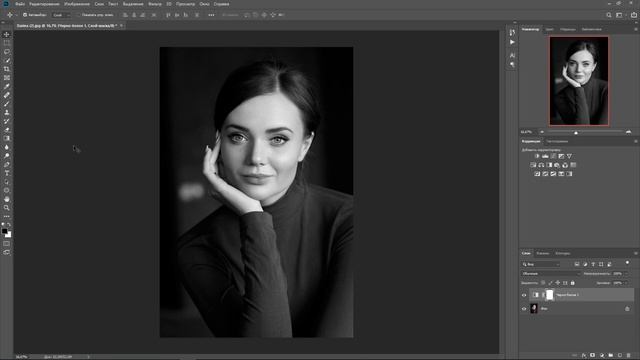Screen dimensions: 640x360
Task: Add a Brightness/Contrast adjustment
Action: pos(537,156)
